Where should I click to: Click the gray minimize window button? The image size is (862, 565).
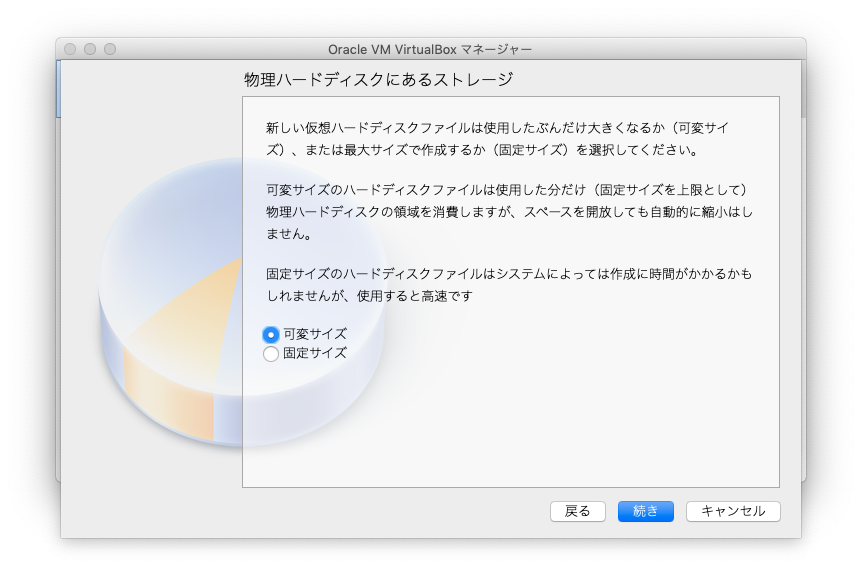(90, 49)
